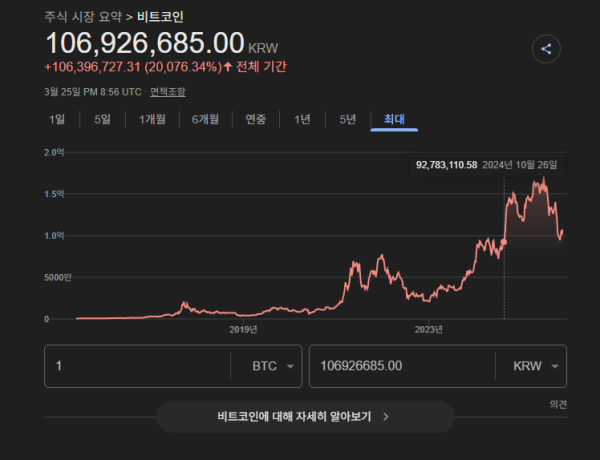
Task: Switch to the 1년 range tab
Action: (302, 120)
